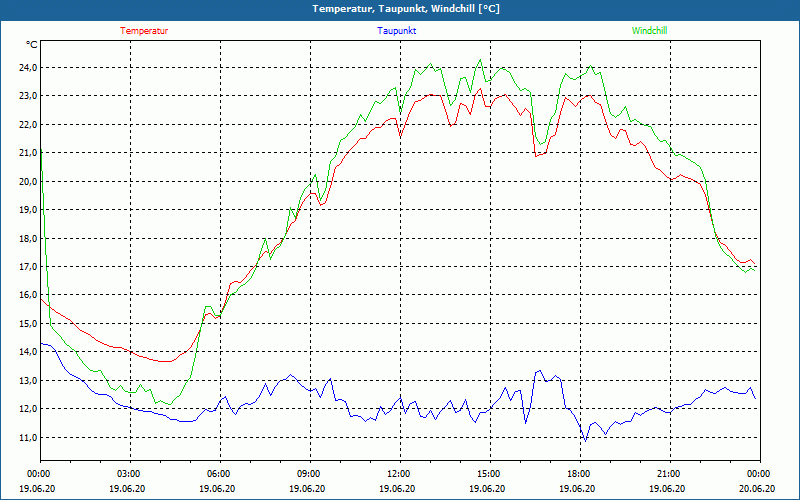This screenshot has width=800, height=500.
Task: Click the 19,0 y-axis value
Action: [26, 210]
